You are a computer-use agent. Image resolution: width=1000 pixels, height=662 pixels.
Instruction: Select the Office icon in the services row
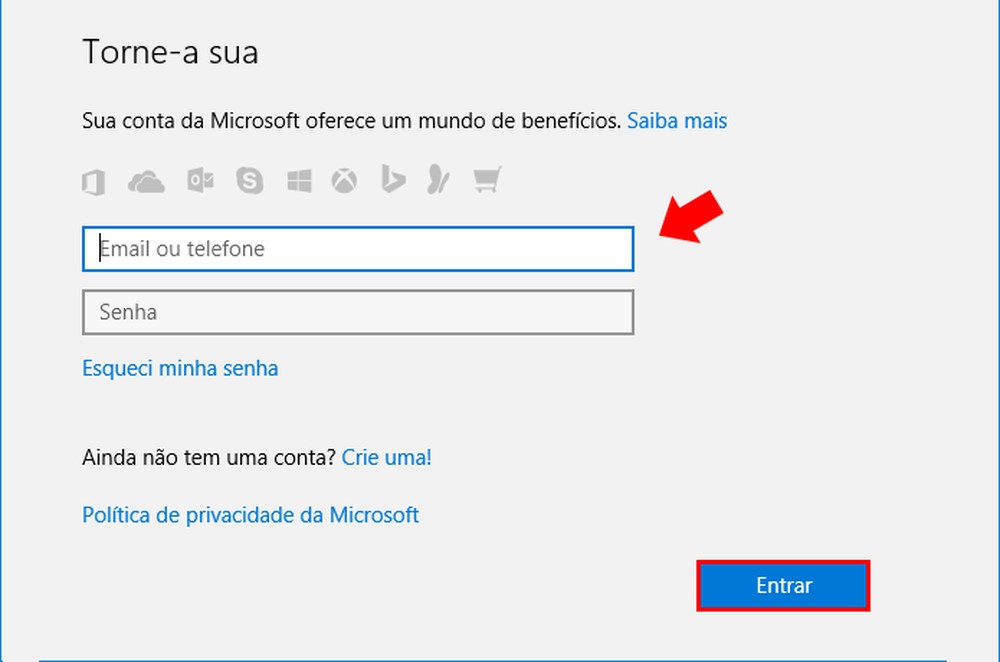click(92, 182)
